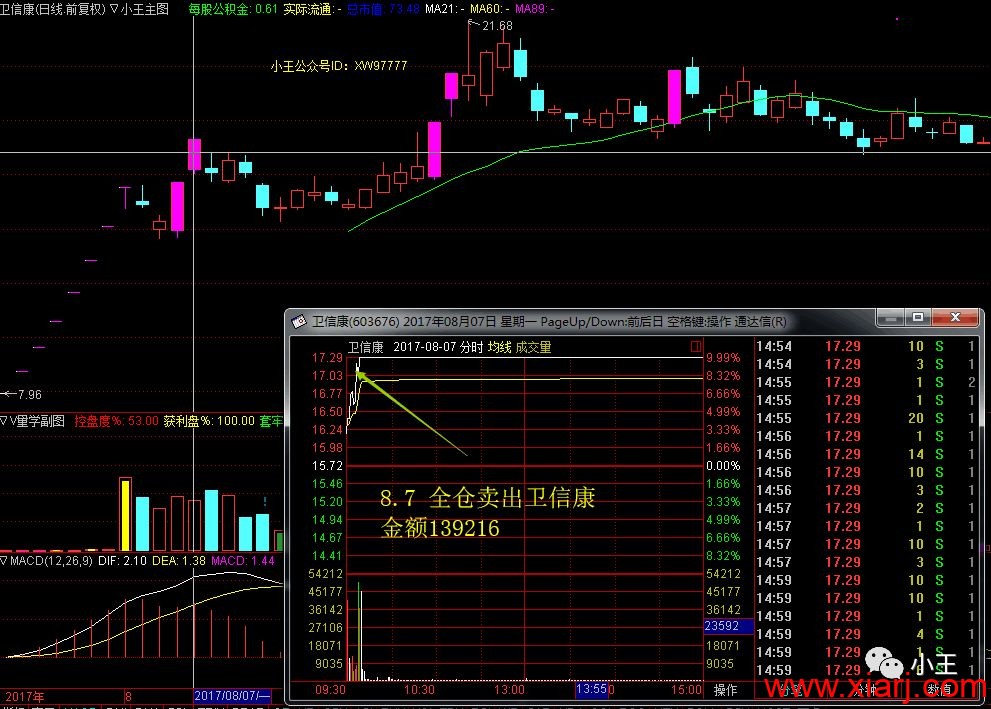Open the MACD(12,26,9) indicator dropdown
This screenshot has height=709, width=991.
point(4,561)
